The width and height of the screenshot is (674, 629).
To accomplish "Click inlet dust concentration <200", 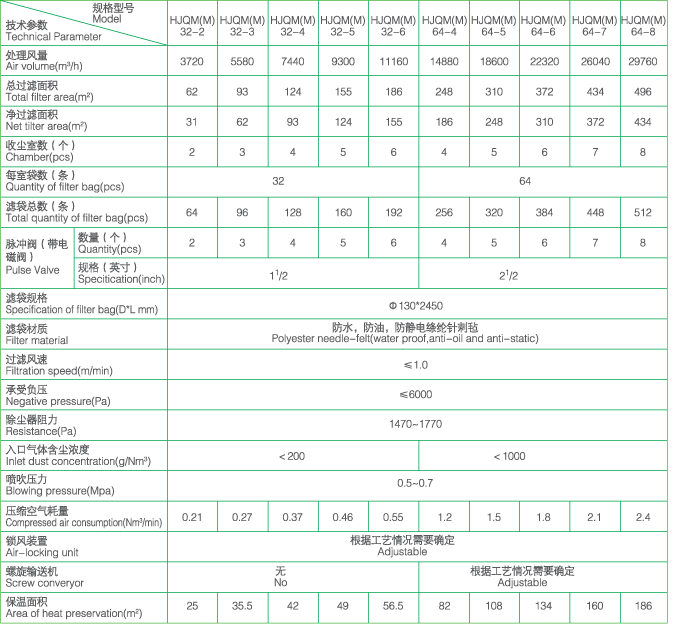I will (292, 456).
